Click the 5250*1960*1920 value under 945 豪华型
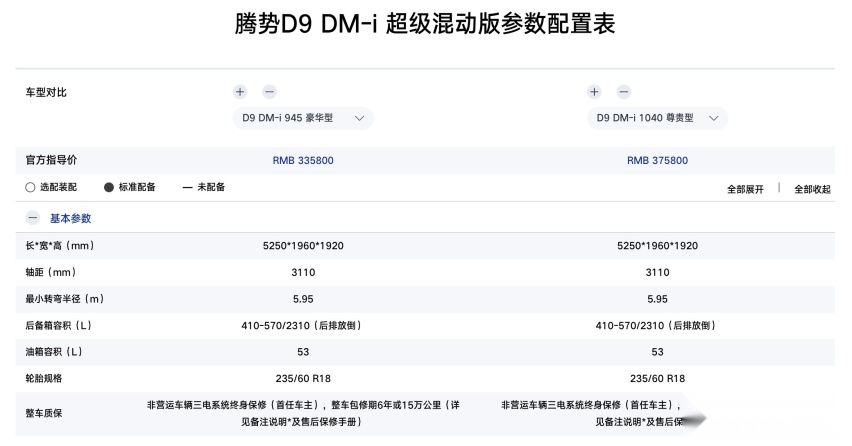Viewport: 852px width, 446px height. pos(303,246)
